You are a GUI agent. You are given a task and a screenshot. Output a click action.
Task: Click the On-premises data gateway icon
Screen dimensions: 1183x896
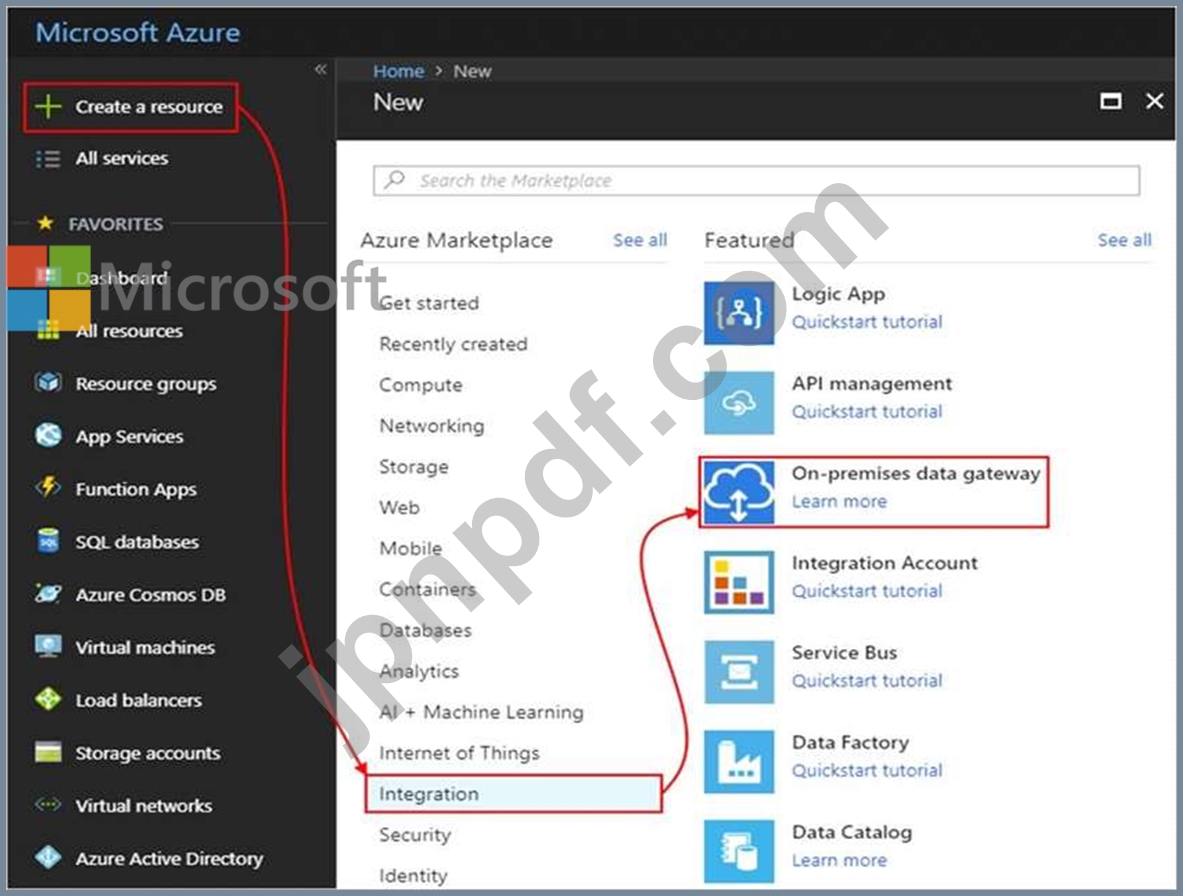click(739, 492)
